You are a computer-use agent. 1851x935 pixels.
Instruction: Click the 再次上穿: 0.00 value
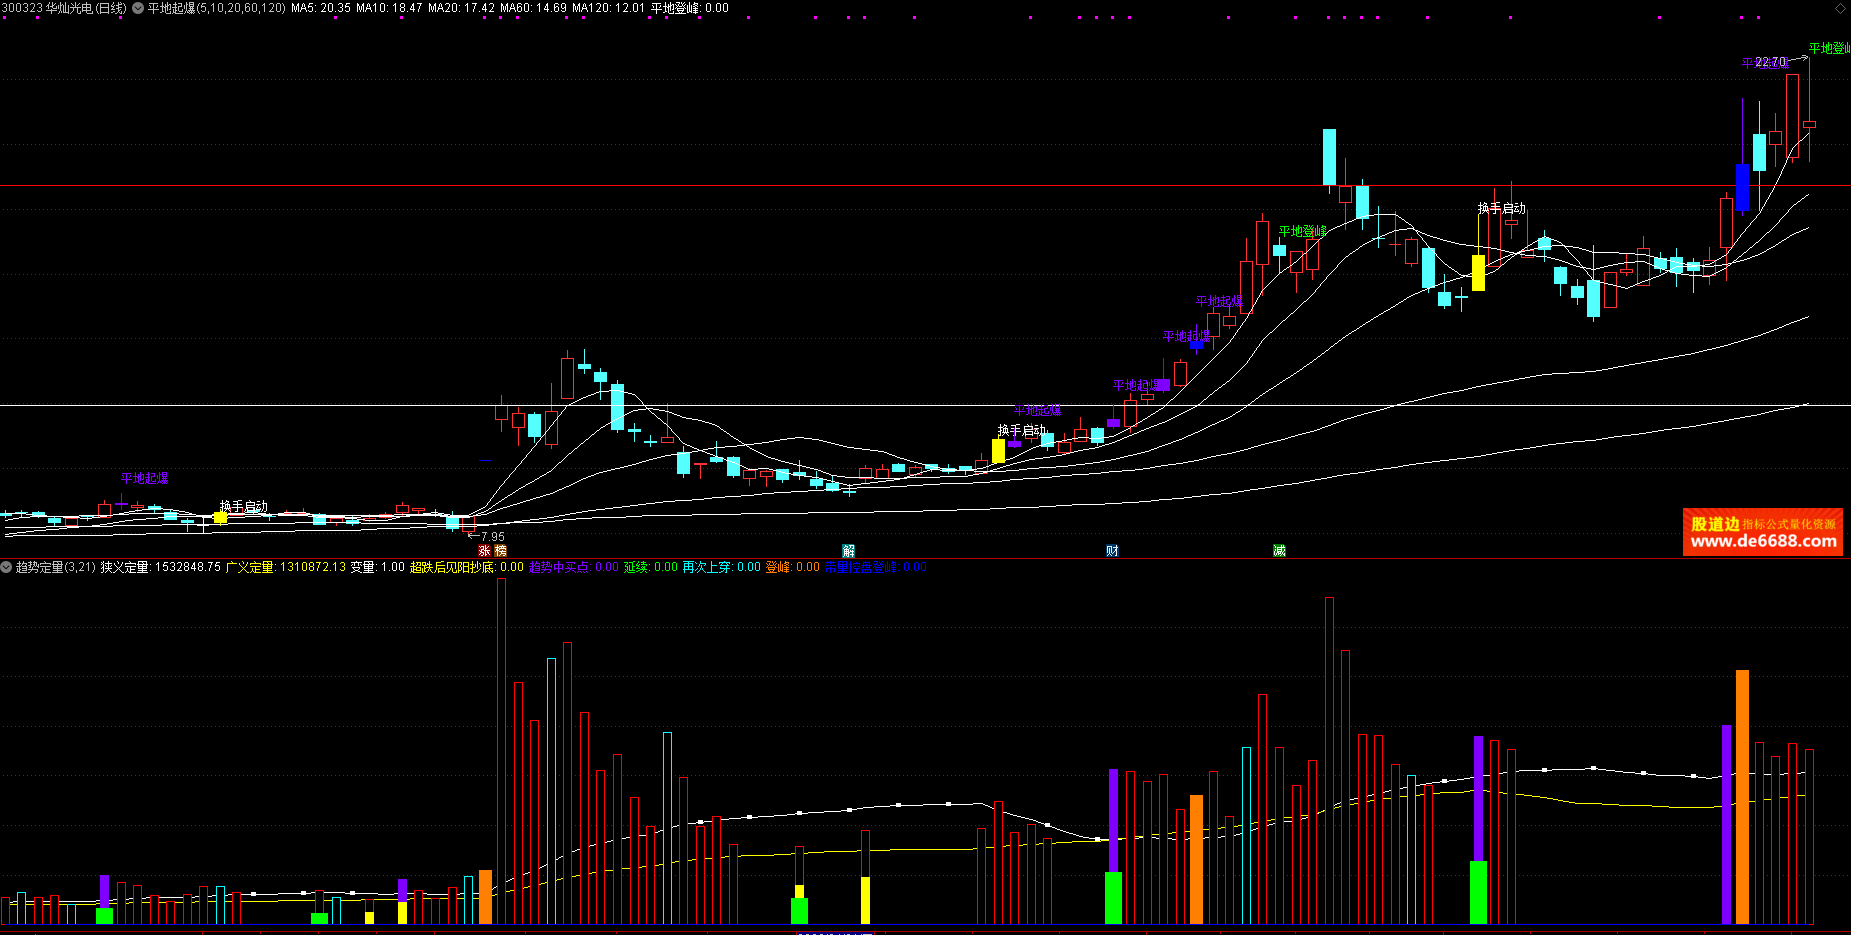[x=721, y=567]
